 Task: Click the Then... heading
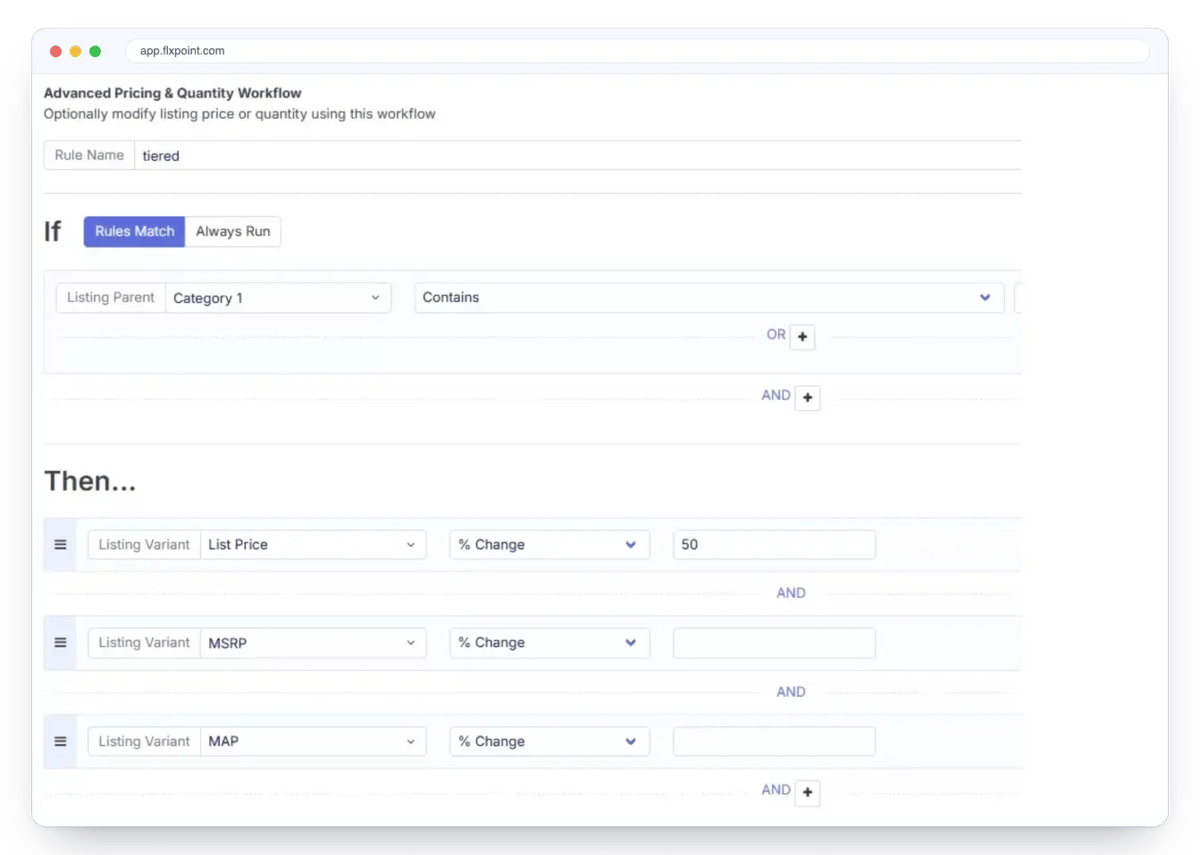pyautogui.click(x=90, y=481)
